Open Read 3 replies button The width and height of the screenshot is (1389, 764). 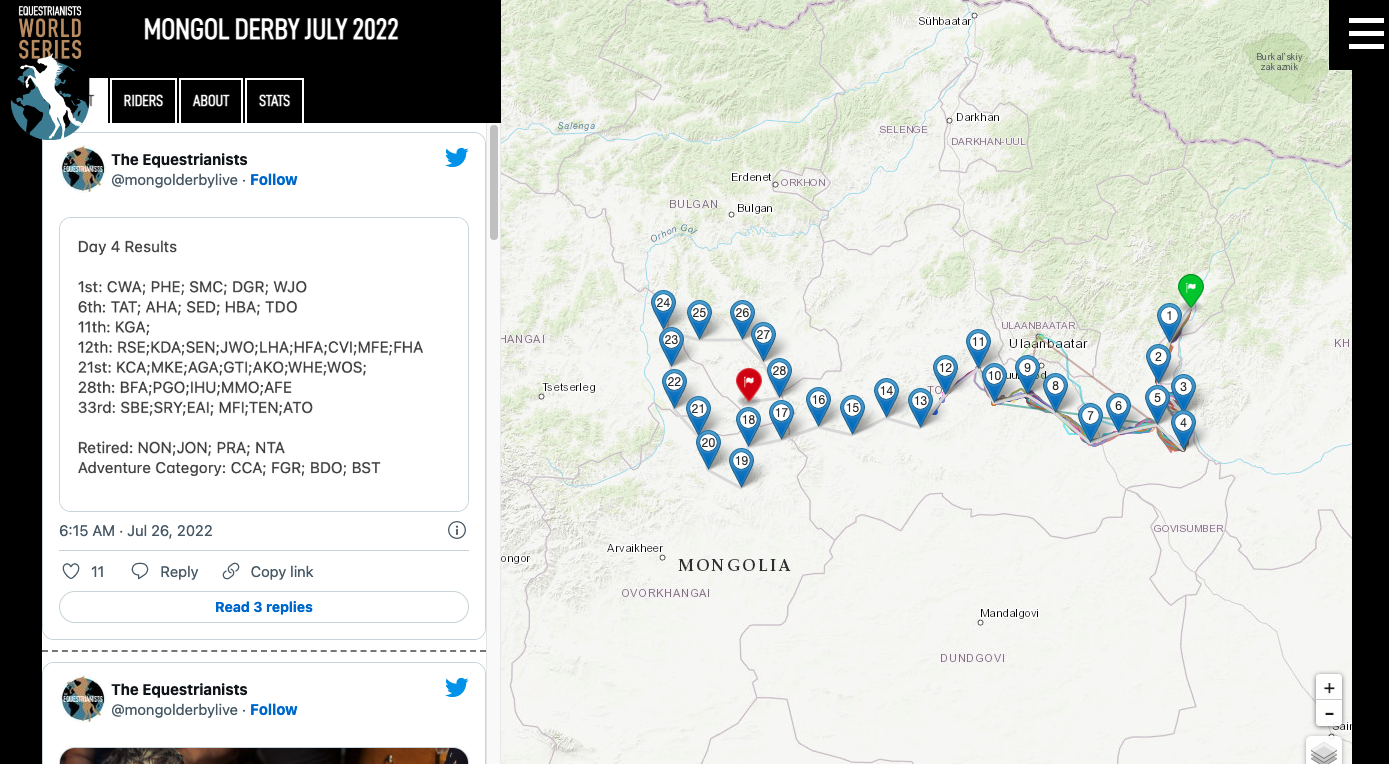264,607
